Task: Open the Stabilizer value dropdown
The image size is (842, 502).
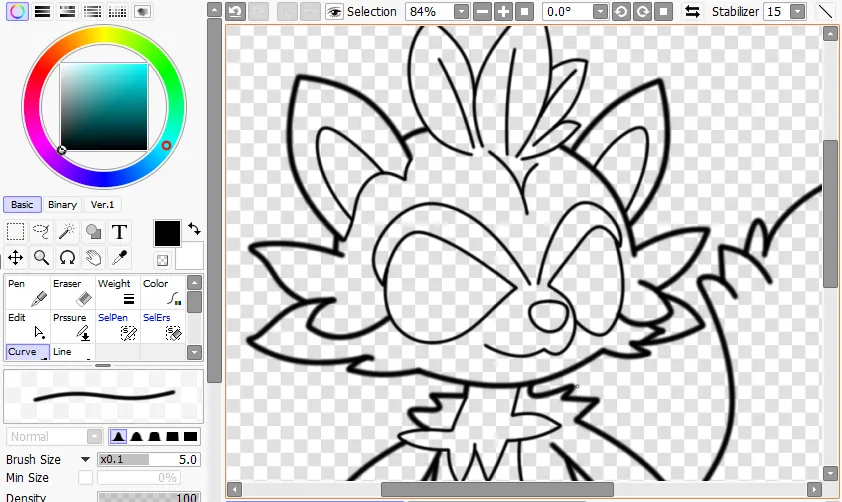Action: (798, 11)
